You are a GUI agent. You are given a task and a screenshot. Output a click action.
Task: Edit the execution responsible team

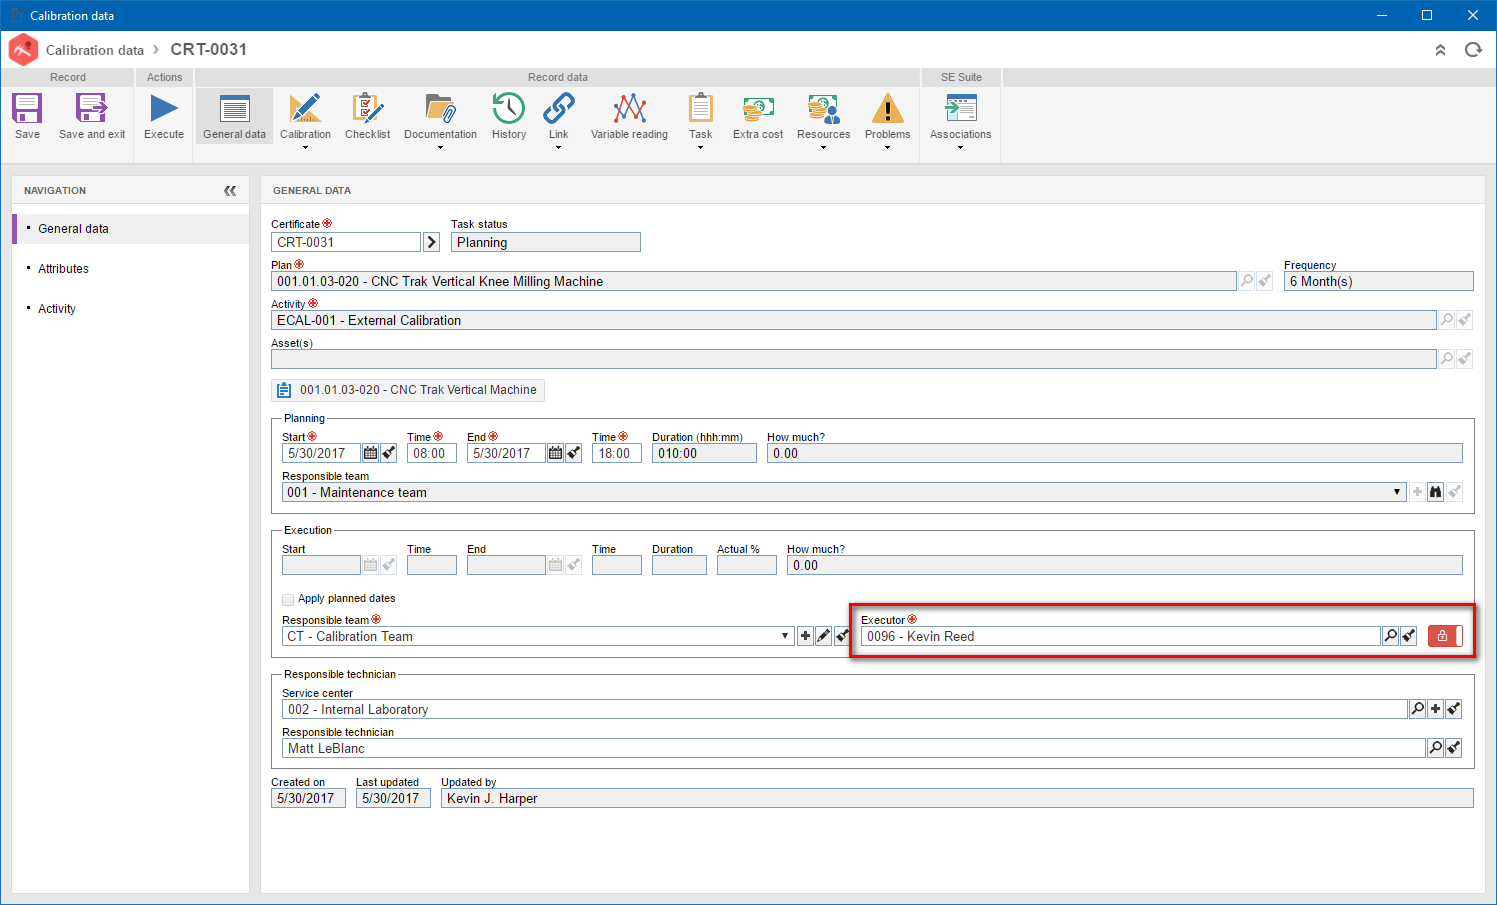tap(824, 636)
